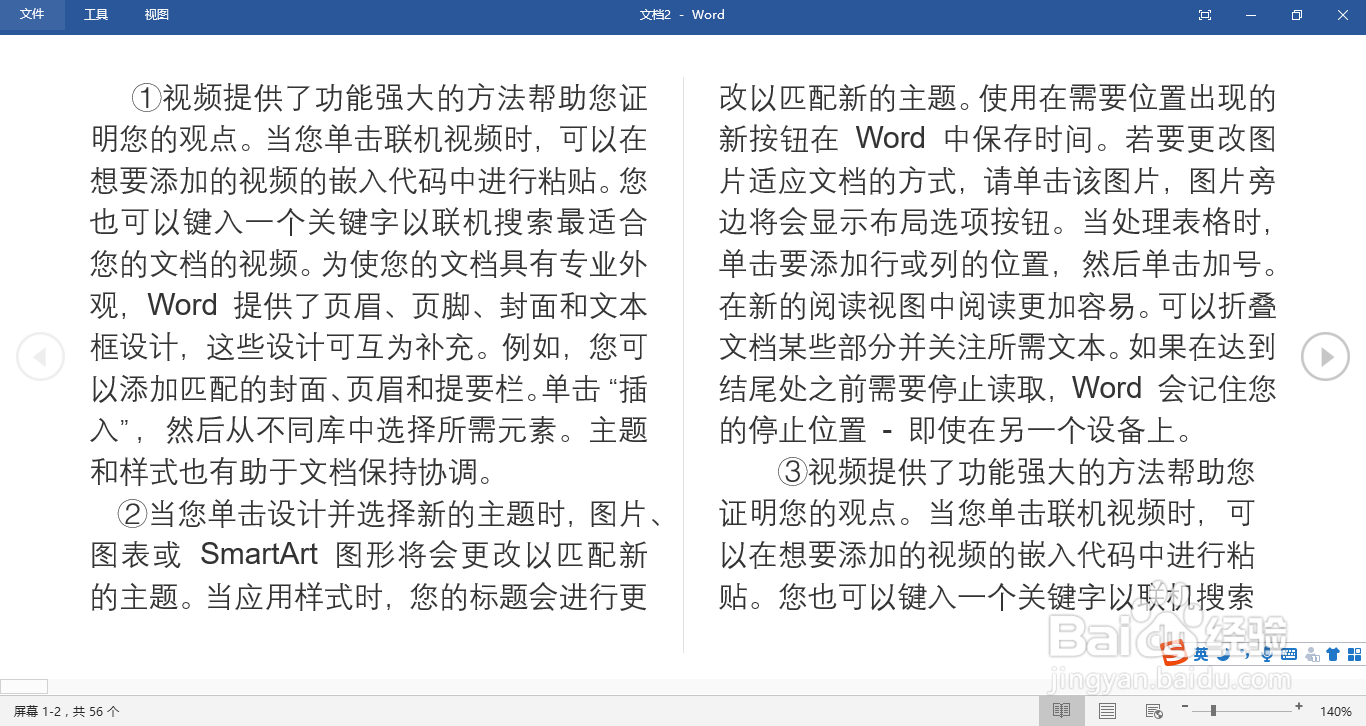Toggle Sogou punctuation mode icon
The width and height of the screenshot is (1366, 726).
(x=1245, y=654)
